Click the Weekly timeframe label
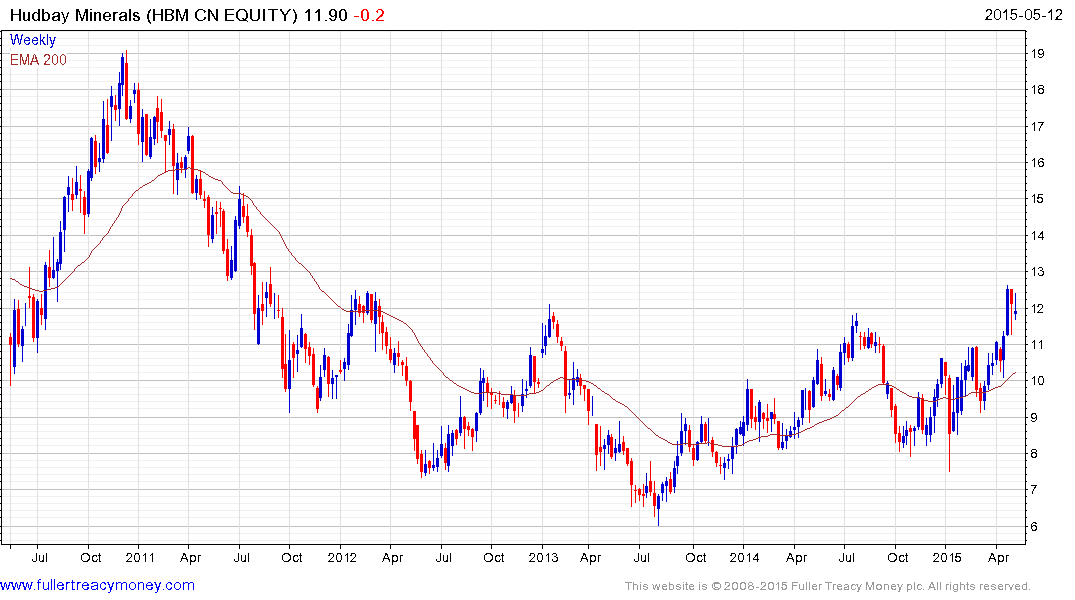 click(x=33, y=40)
